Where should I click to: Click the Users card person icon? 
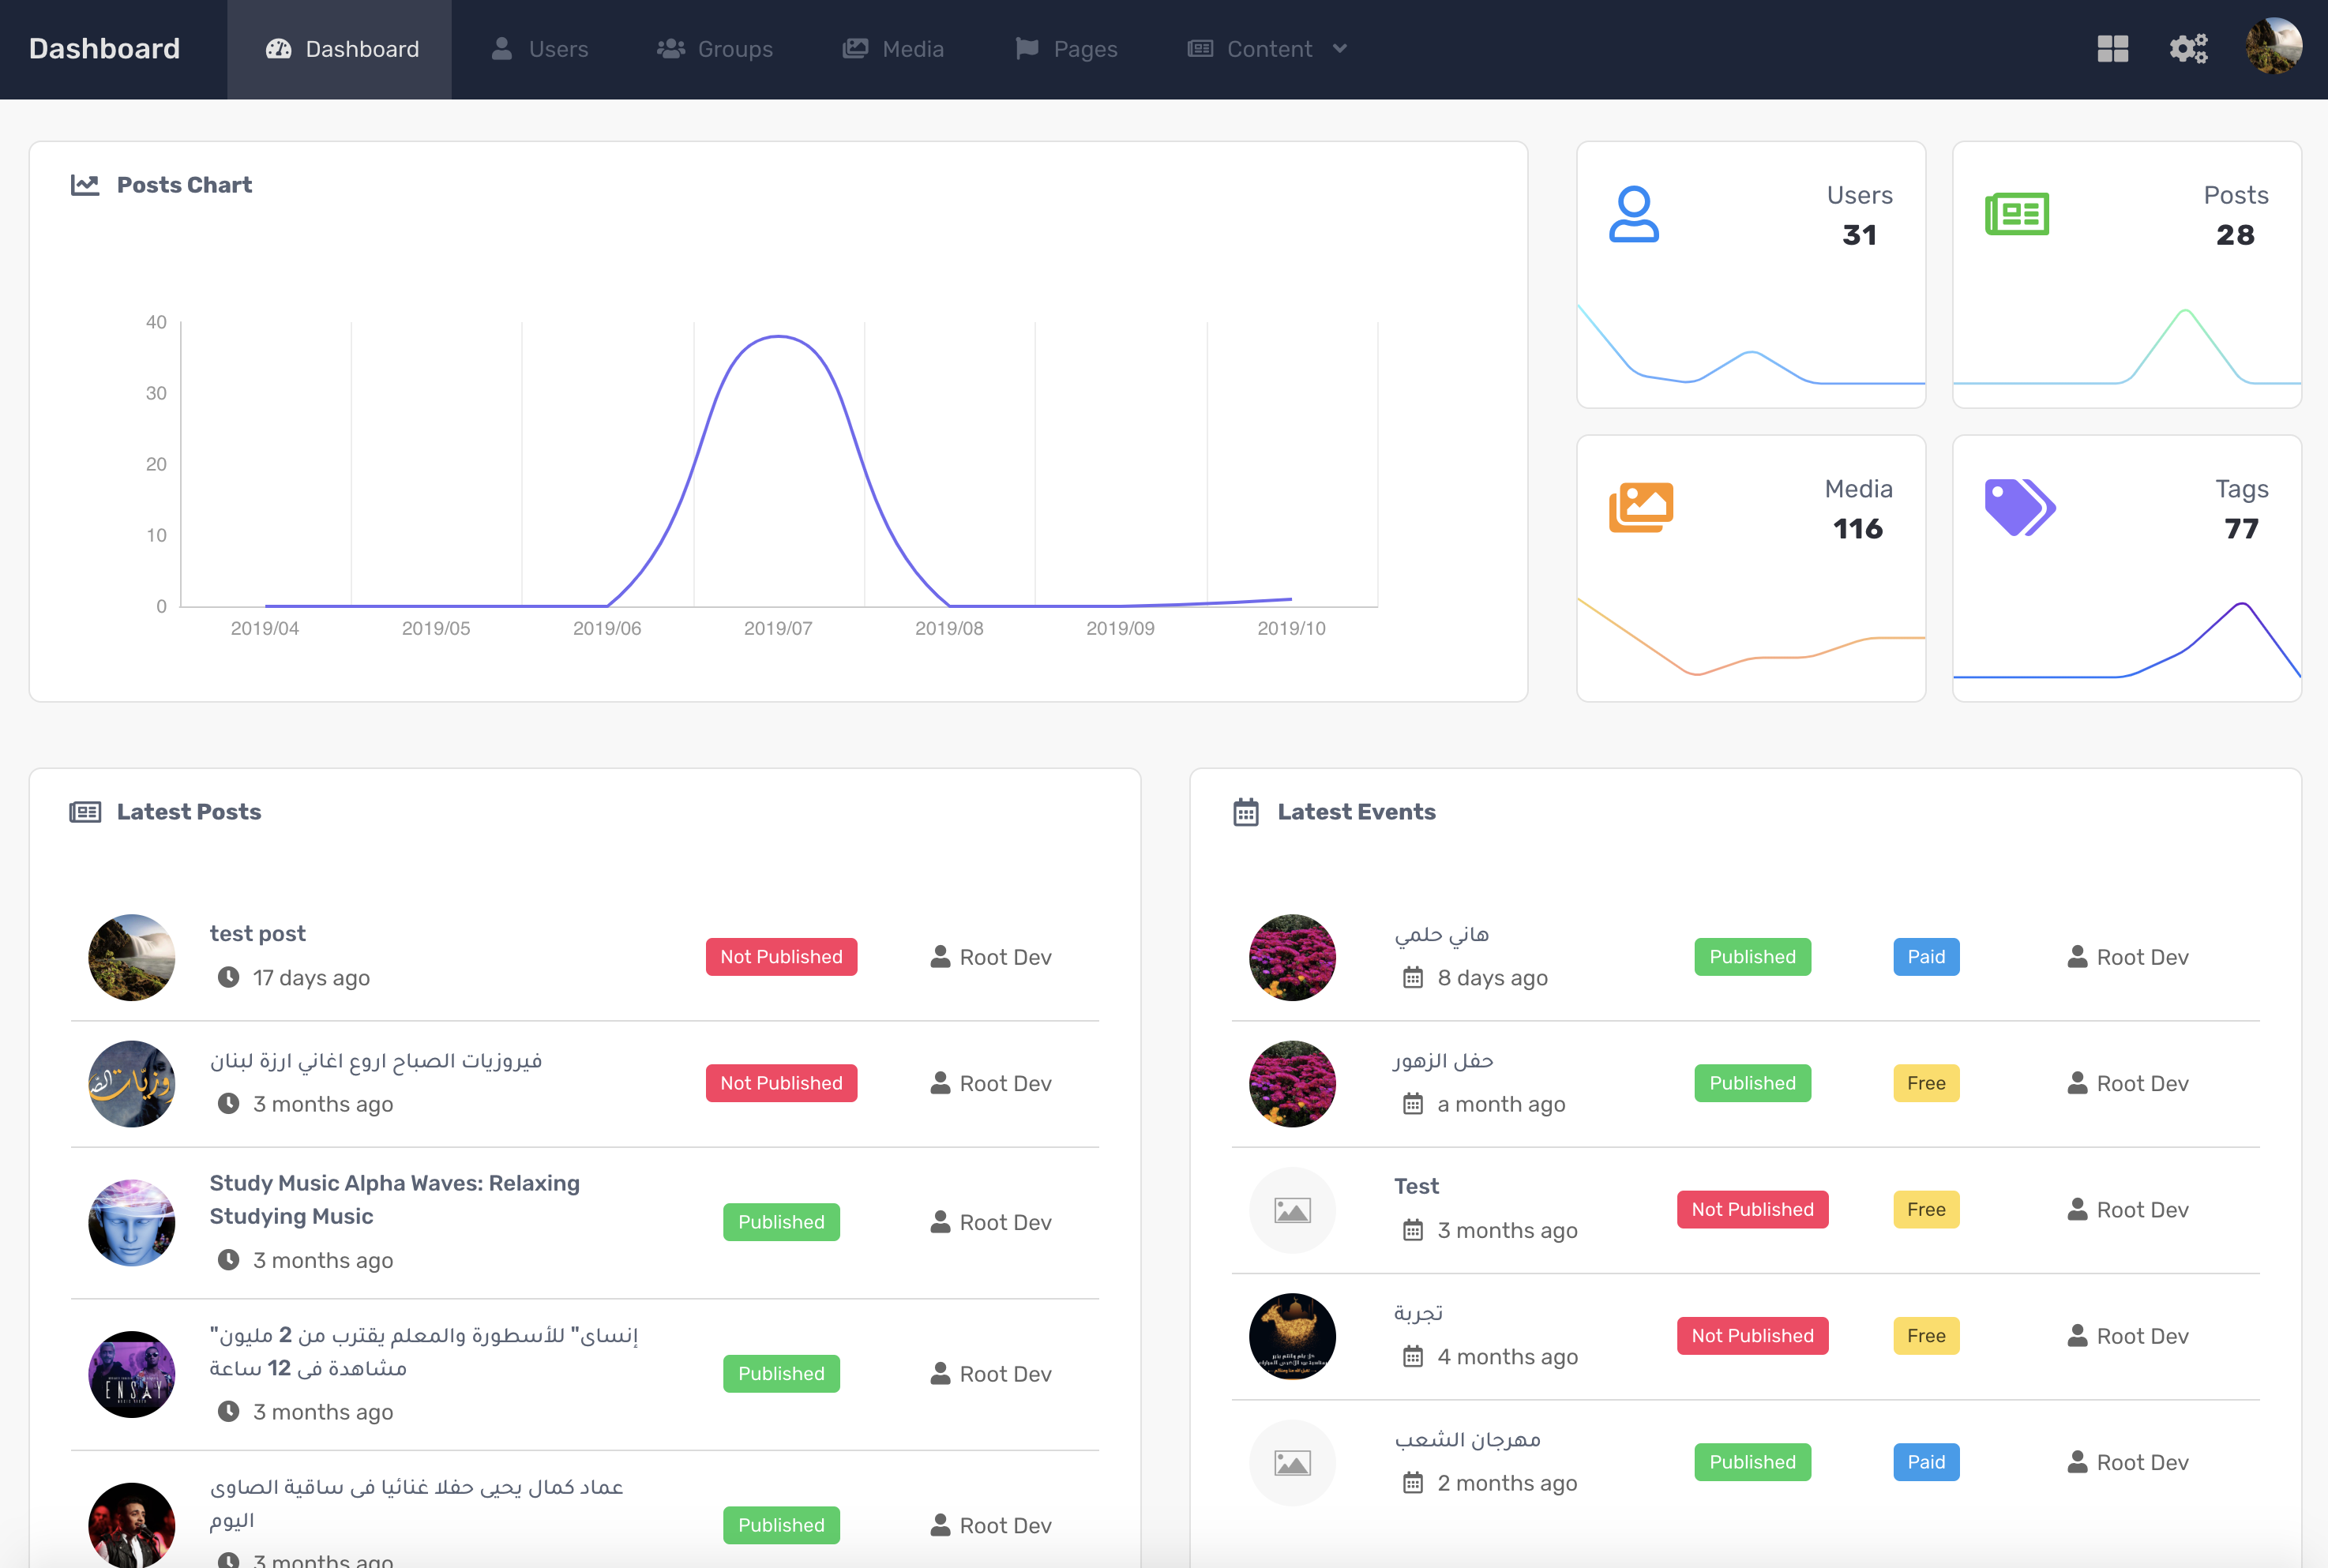pyautogui.click(x=1634, y=214)
